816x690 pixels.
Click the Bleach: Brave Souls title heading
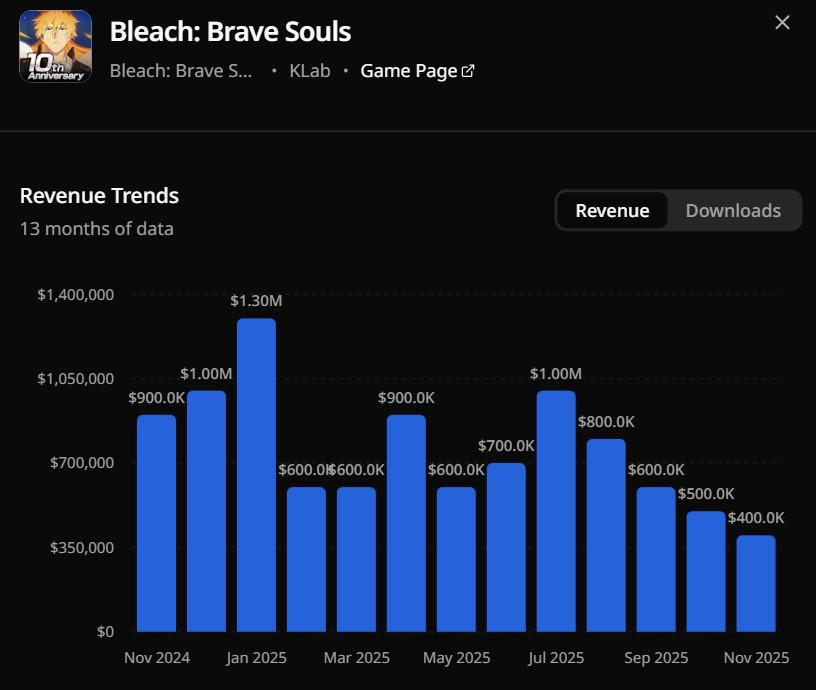click(230, 31)
